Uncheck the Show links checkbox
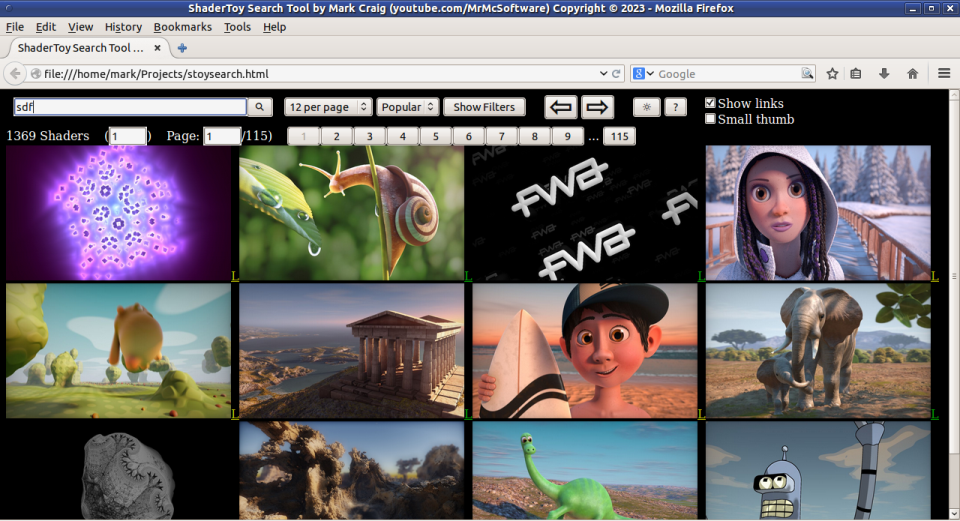The width and height of the screenshot is (960, 521). [x=710, y=103]
